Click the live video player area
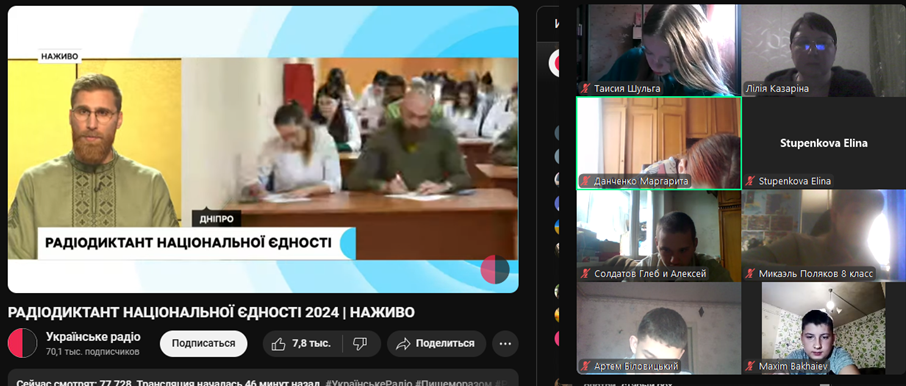This screenshot has width=906, height=386. pyautogui.click(x=263, y=149)
